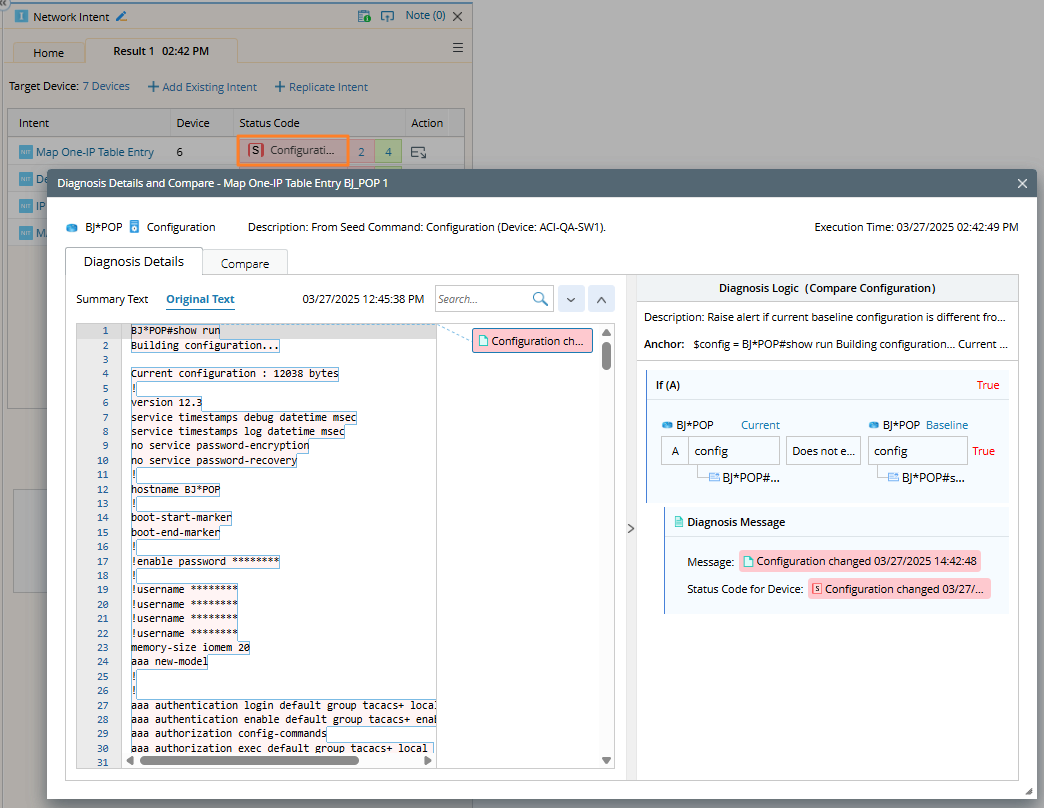Jump to previous match with up chevron
The height and width of the screenshot is (808, 1044).
[x=601, y=299]
